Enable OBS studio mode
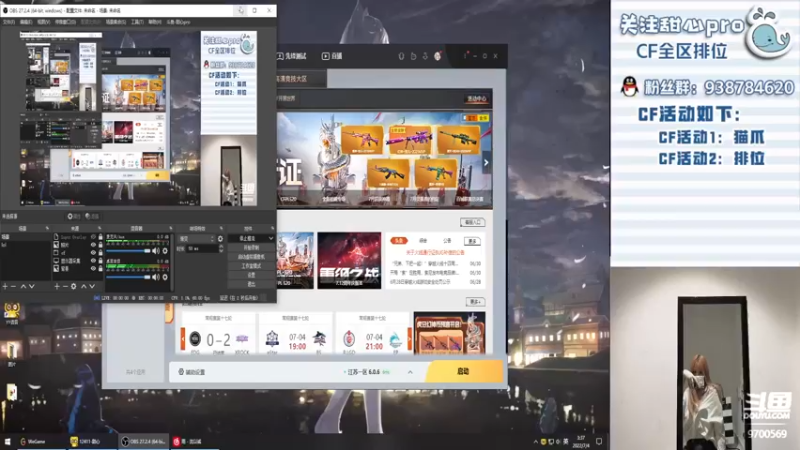 [x=252, y=266]
